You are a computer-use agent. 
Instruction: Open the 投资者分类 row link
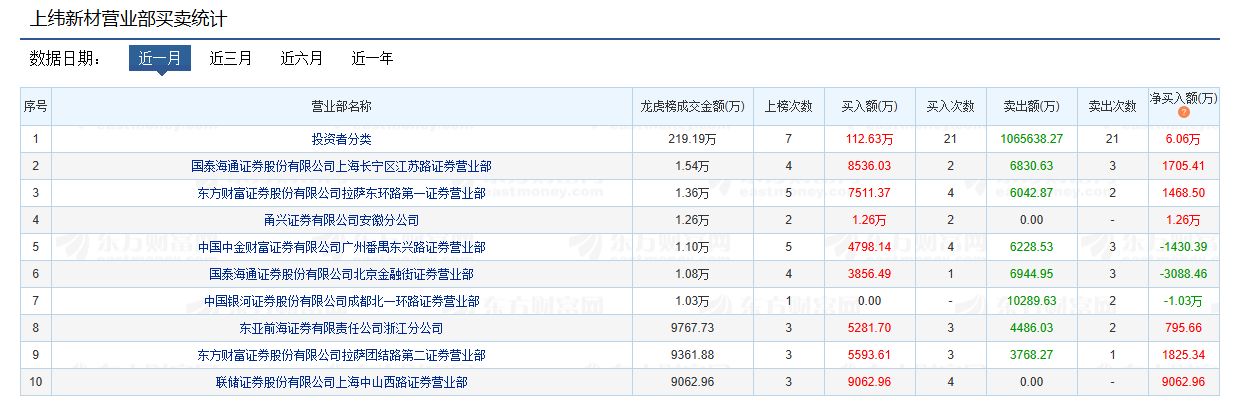341,139
